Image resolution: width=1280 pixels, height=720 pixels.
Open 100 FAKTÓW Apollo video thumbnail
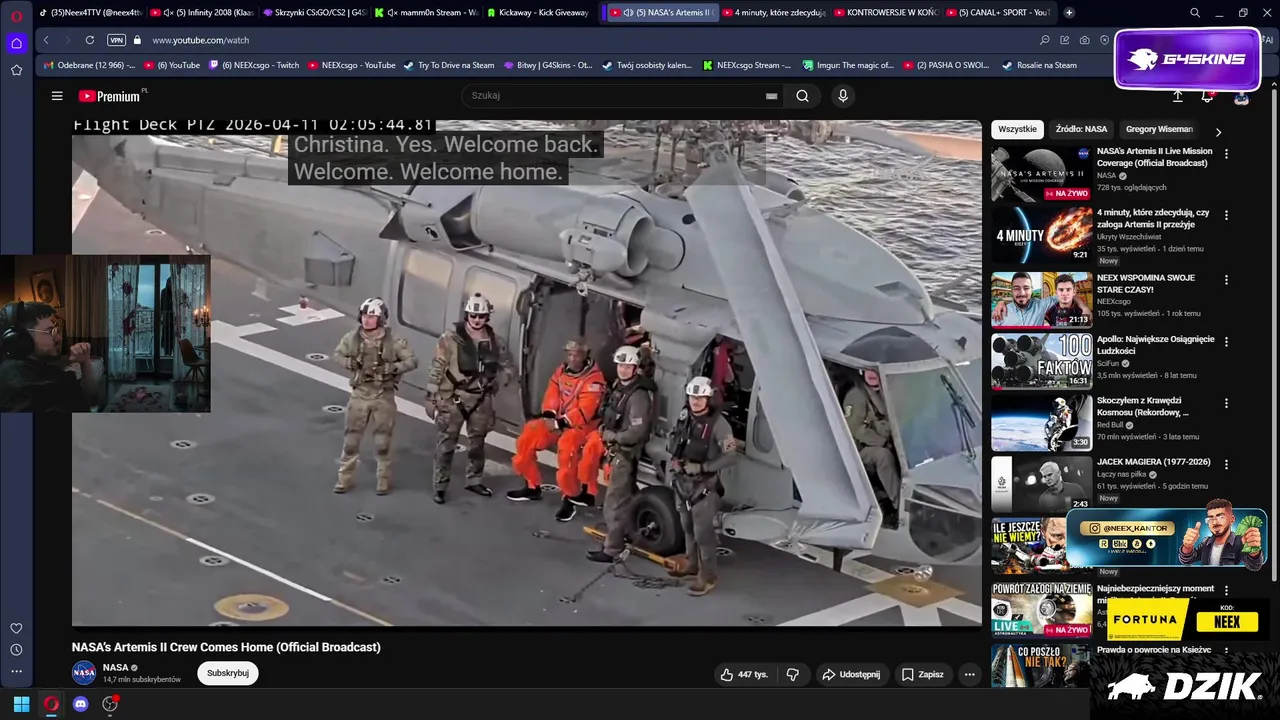[x=1041, y=360]
